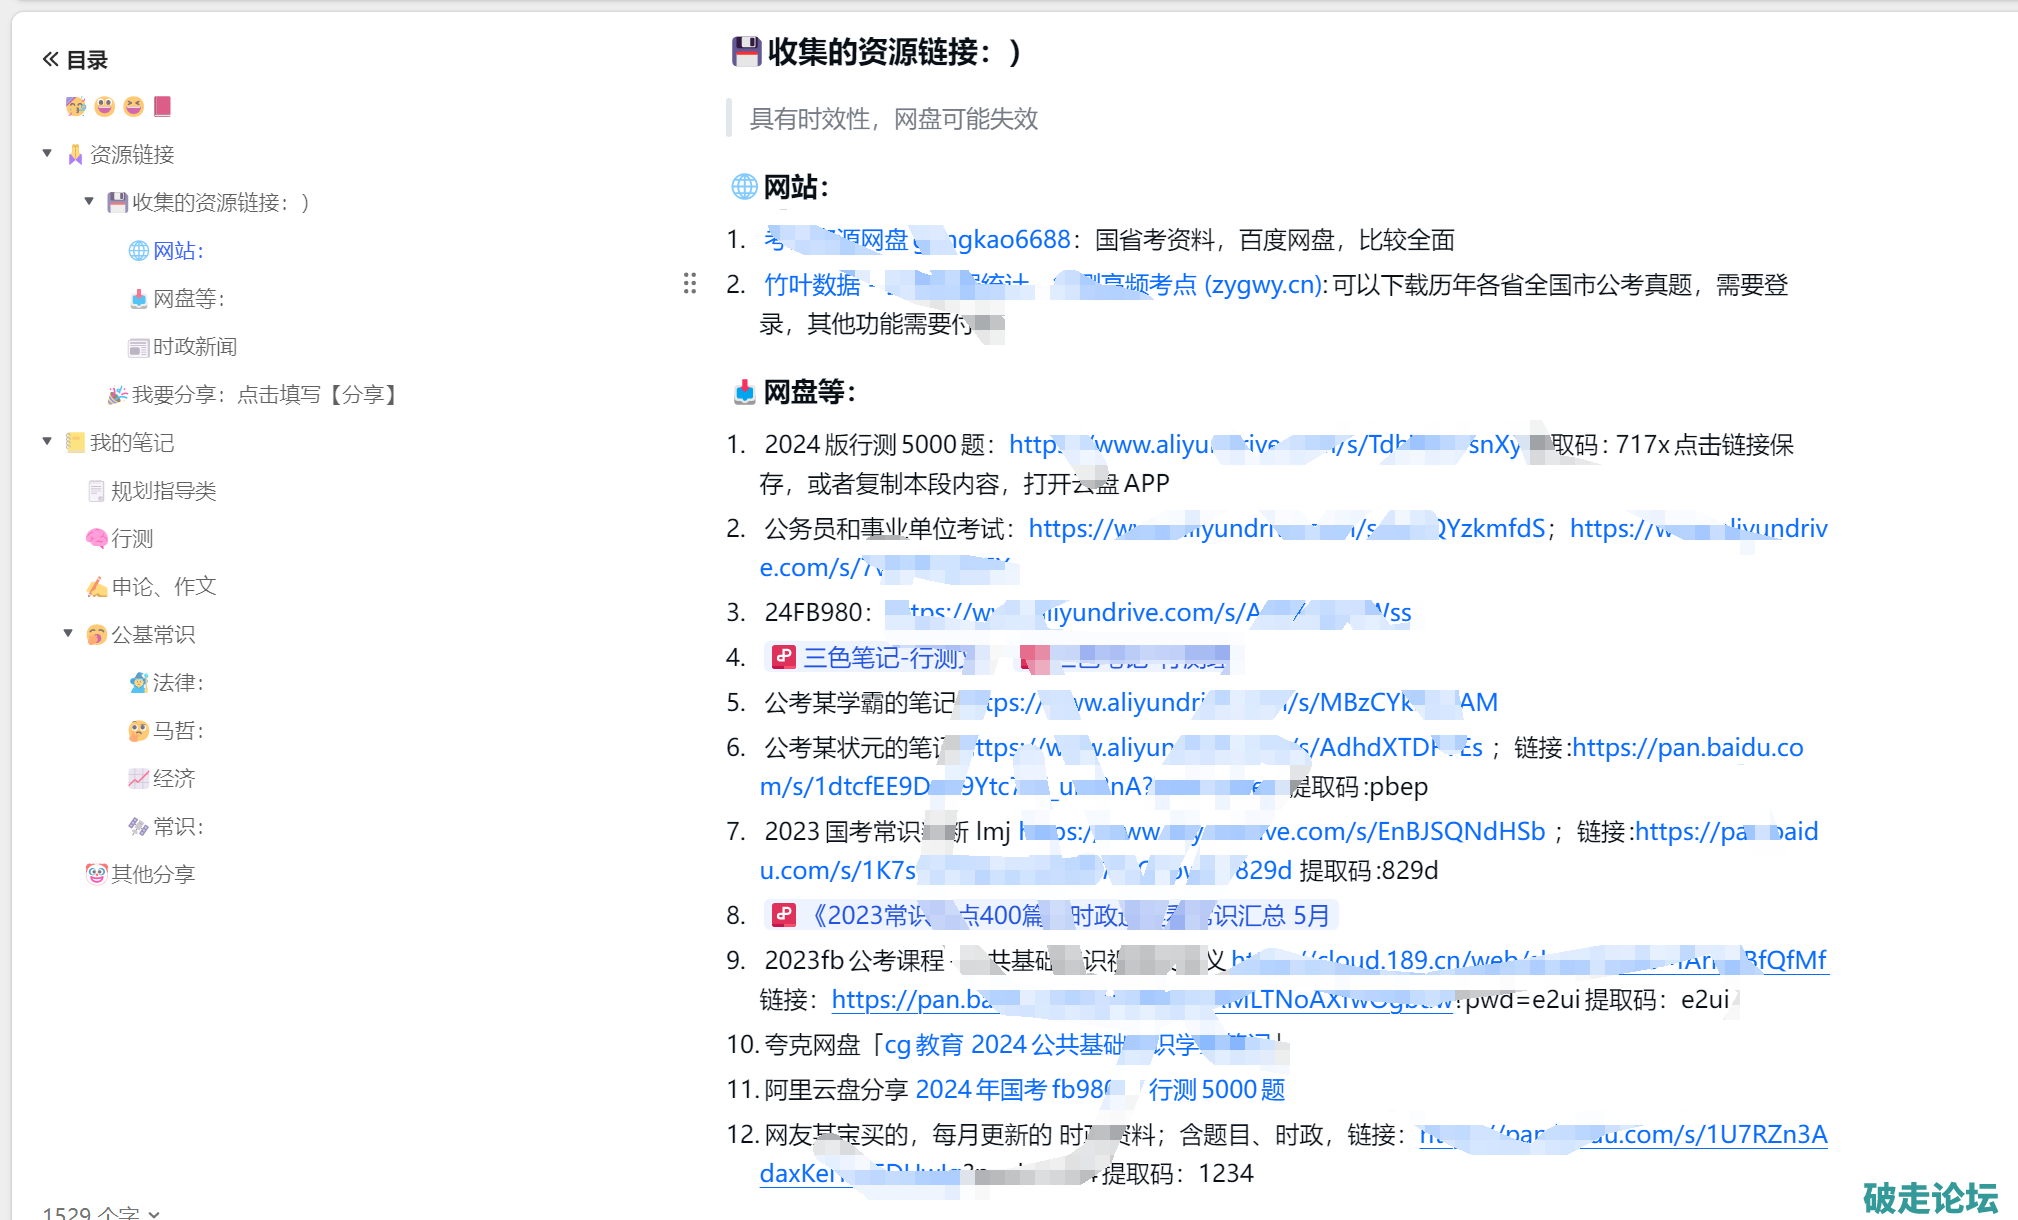Collapse the 资源链接 tree node
This screenshot has height=1220, width=2018.
click(47, 154)
